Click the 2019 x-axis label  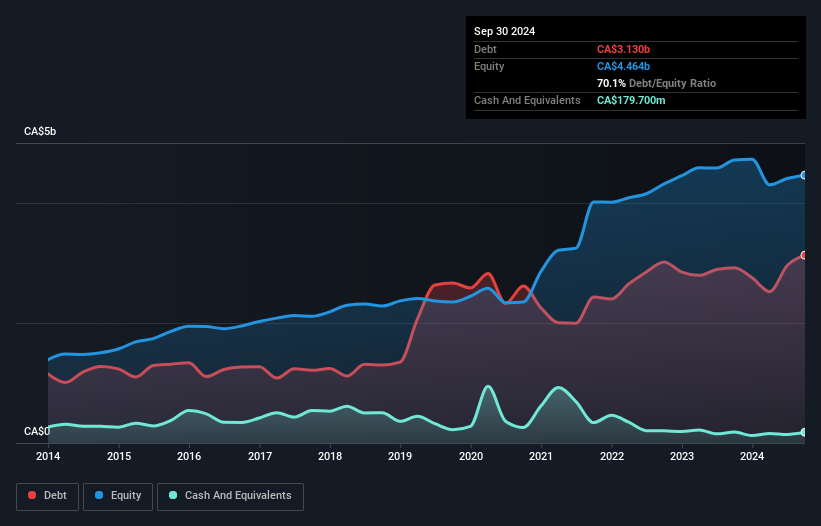(400, 456)
